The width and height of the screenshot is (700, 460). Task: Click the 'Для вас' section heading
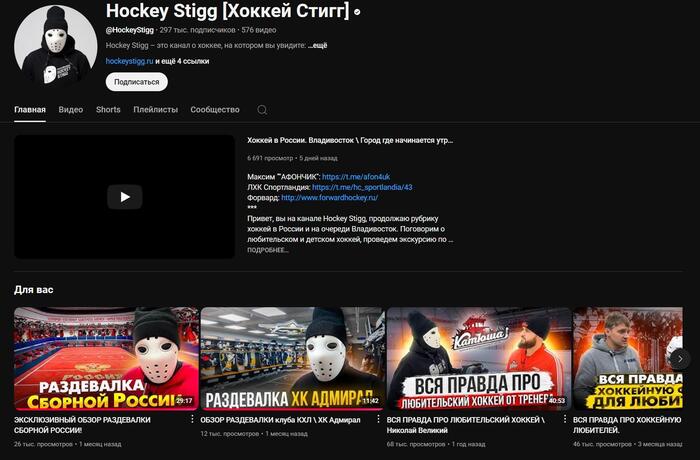[x=33, y=290]
